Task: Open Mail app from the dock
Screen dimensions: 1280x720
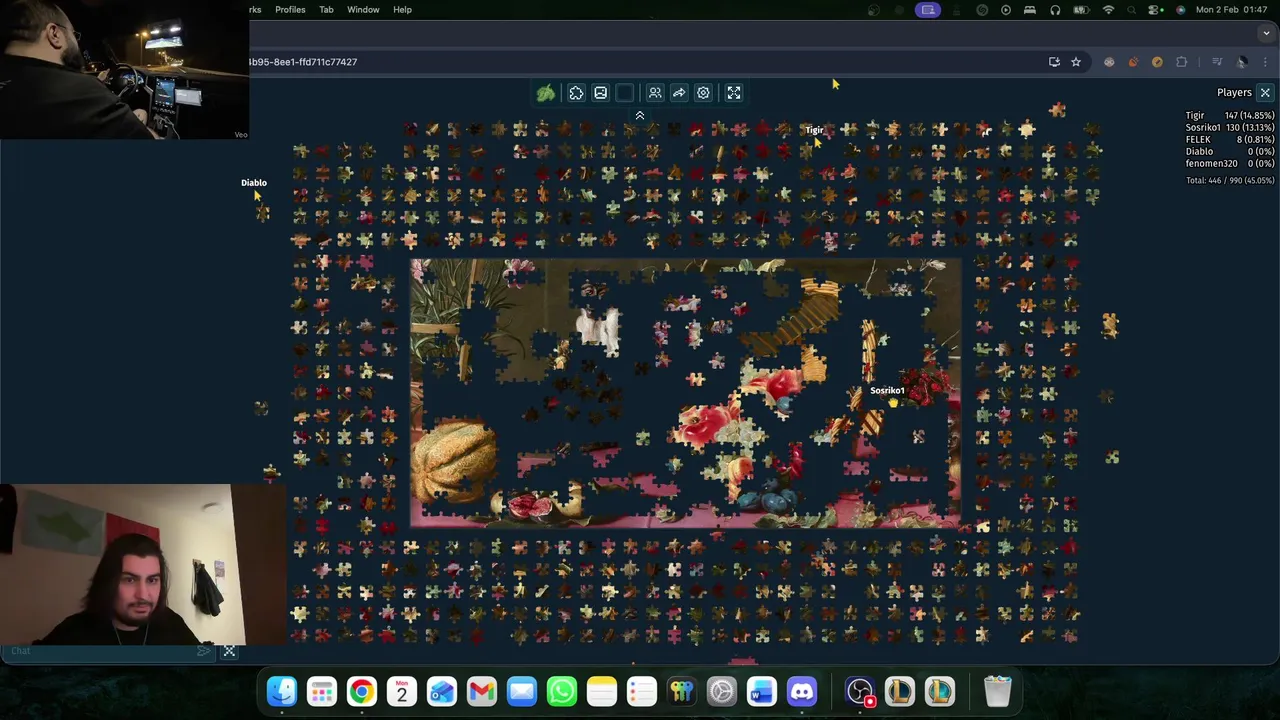Action: coord(522,691)
